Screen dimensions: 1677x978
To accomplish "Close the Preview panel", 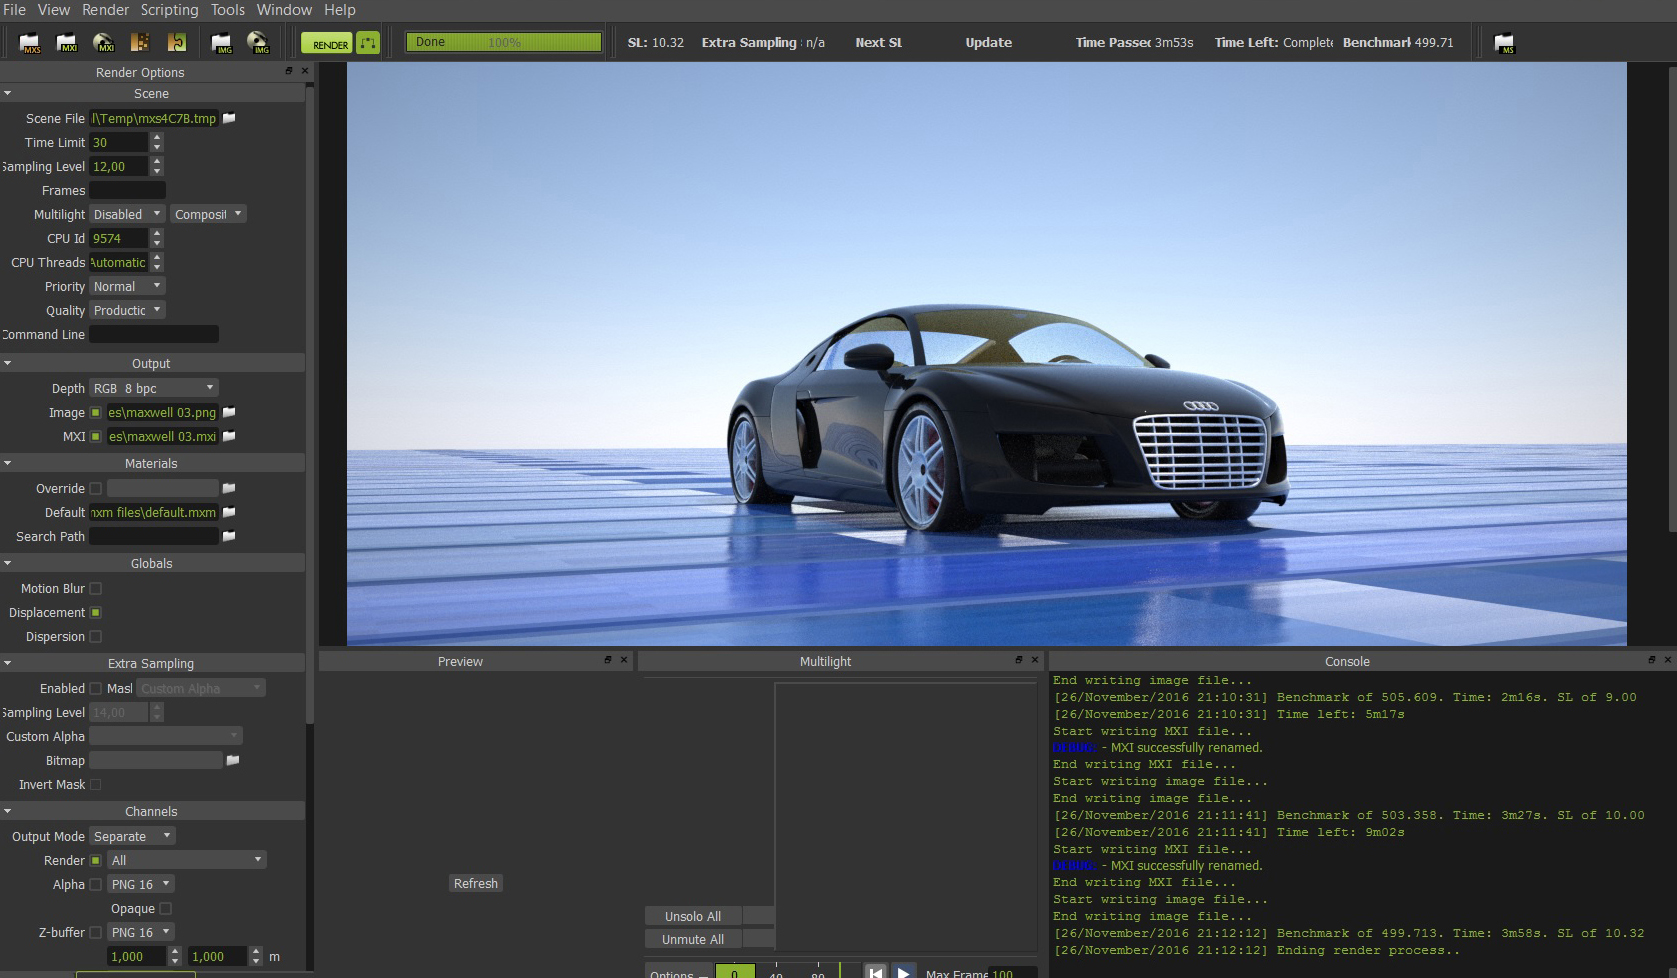I will tap(624, 660).
